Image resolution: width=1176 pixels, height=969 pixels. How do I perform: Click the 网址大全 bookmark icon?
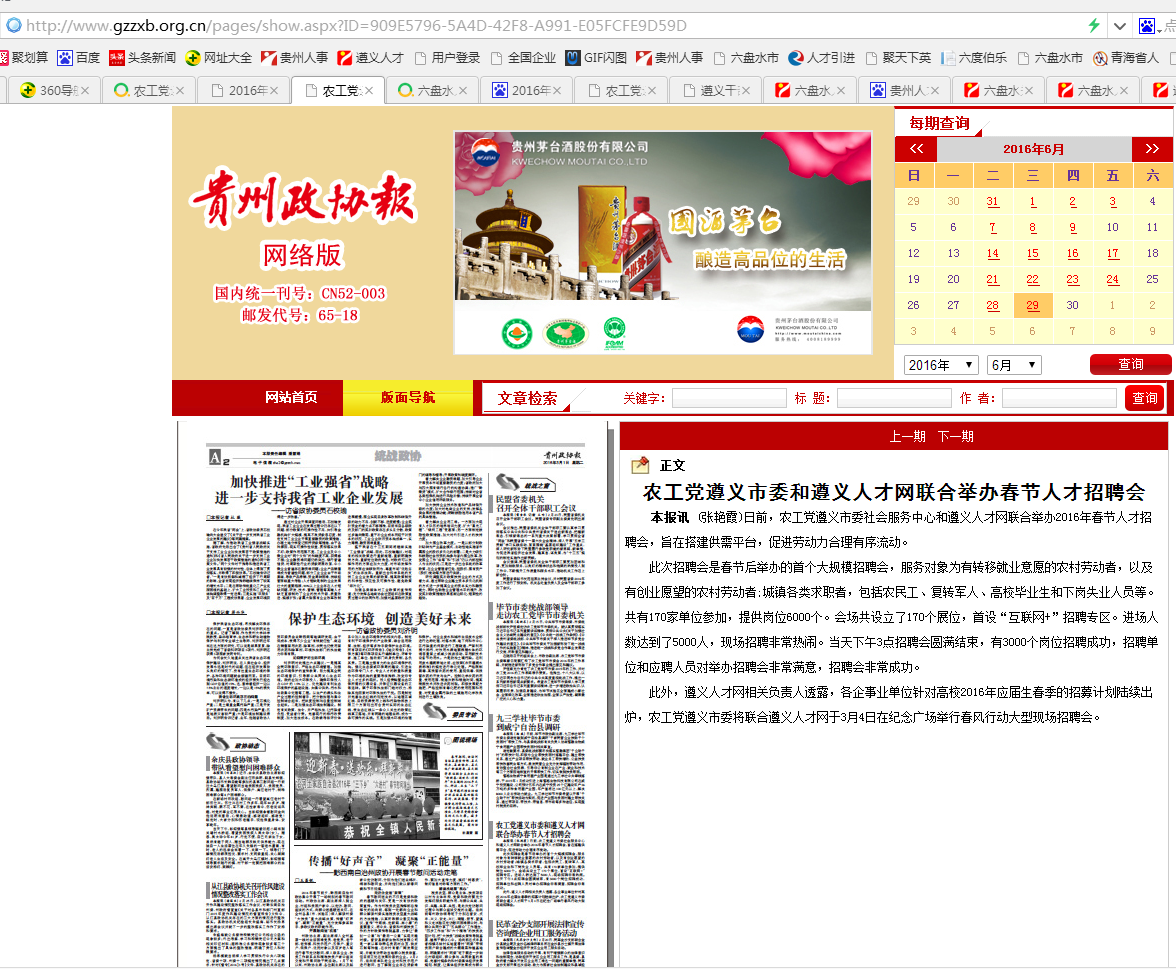pyautogui.click(x=193, y=58)
